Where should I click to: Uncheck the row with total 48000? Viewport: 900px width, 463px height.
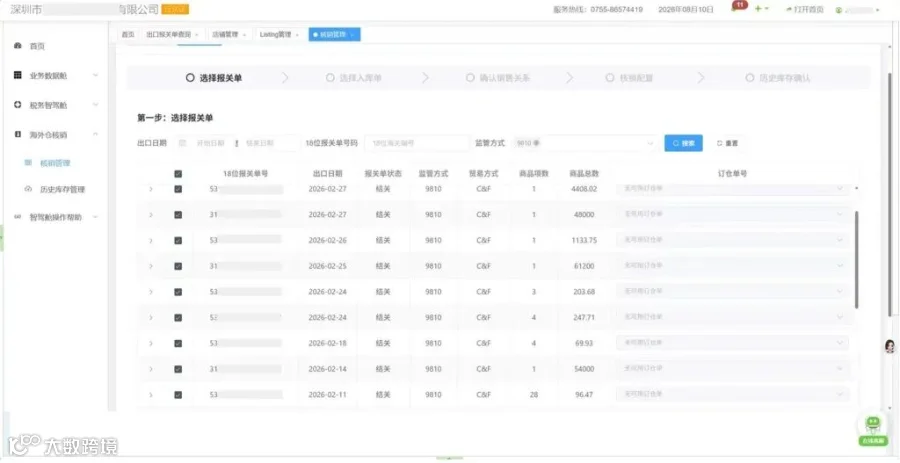(x=178, y=215)
